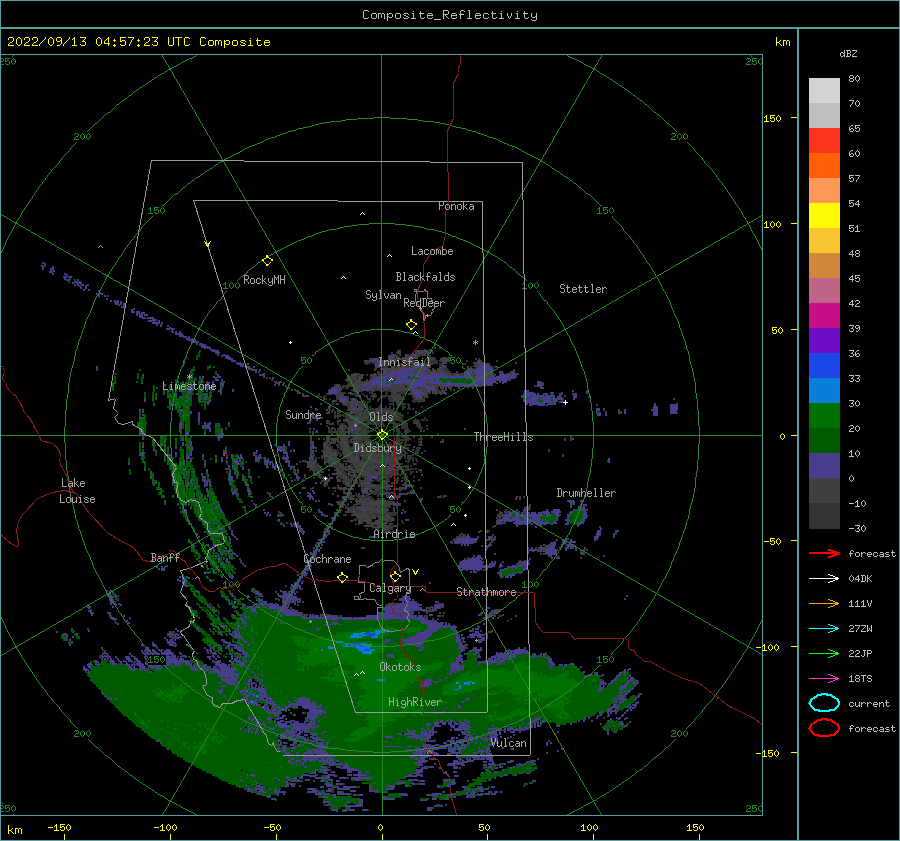The width and height of the screenshot is (900, 841).
Task: Click the 22JP legend label
Action: coord(860,653)
